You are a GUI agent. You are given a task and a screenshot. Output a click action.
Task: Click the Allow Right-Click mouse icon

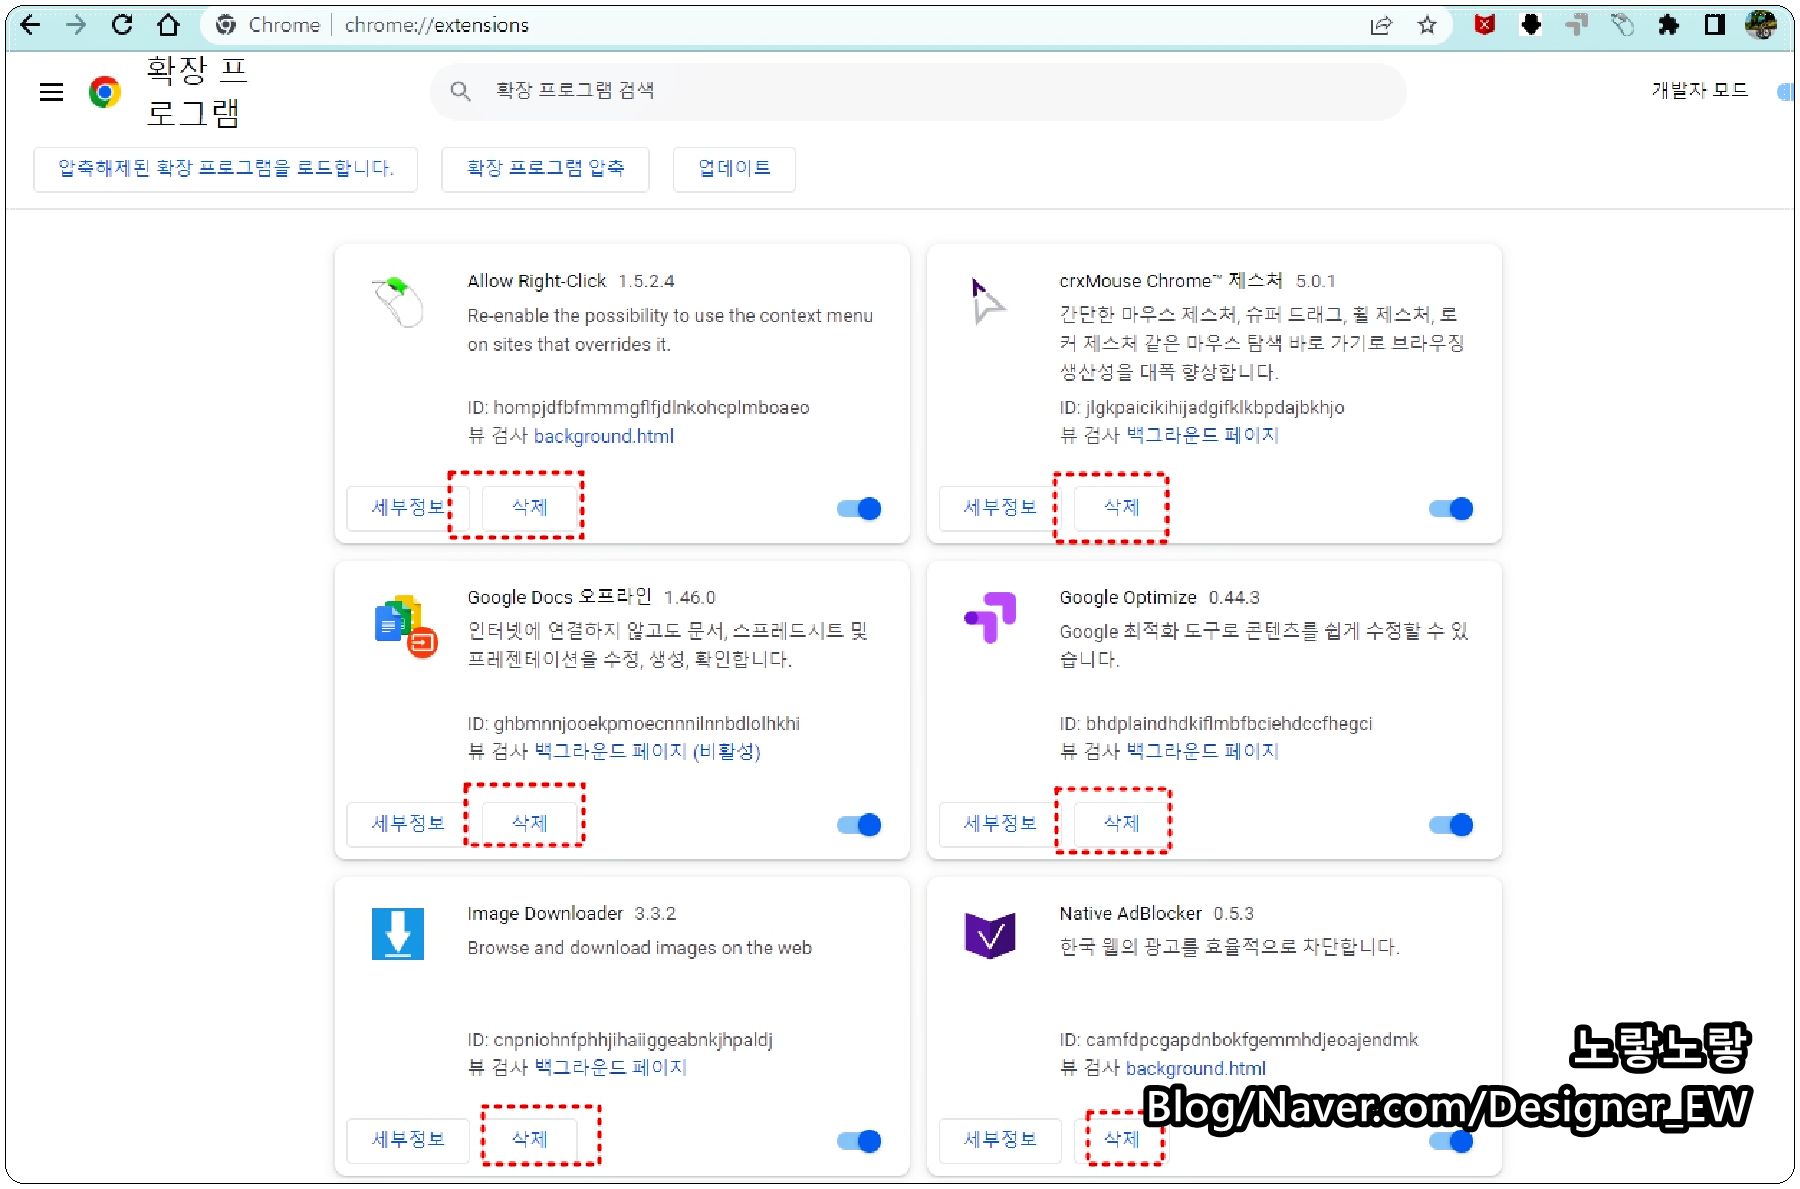398,302
